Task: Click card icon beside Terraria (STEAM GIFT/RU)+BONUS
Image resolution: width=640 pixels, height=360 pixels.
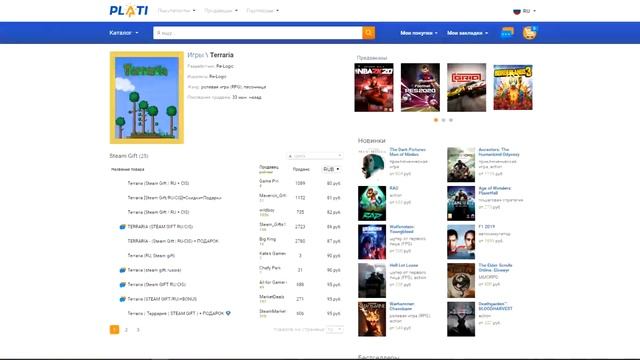Action: [122, 299]
